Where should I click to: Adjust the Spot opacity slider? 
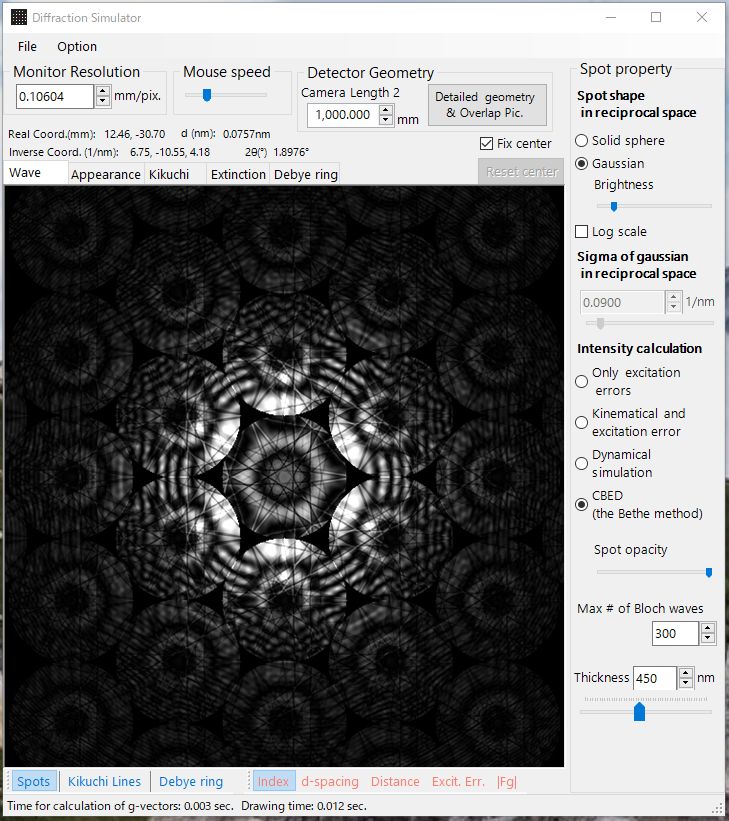point(709,572)
